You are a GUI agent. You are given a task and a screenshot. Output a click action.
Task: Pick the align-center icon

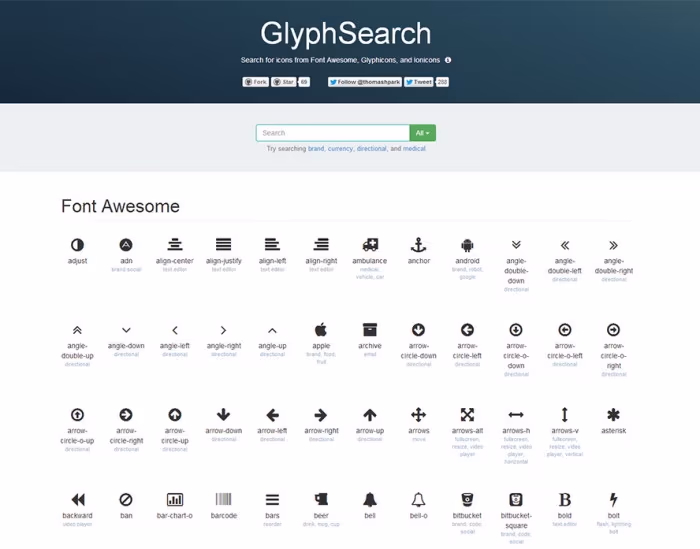[x=175, y=245]
